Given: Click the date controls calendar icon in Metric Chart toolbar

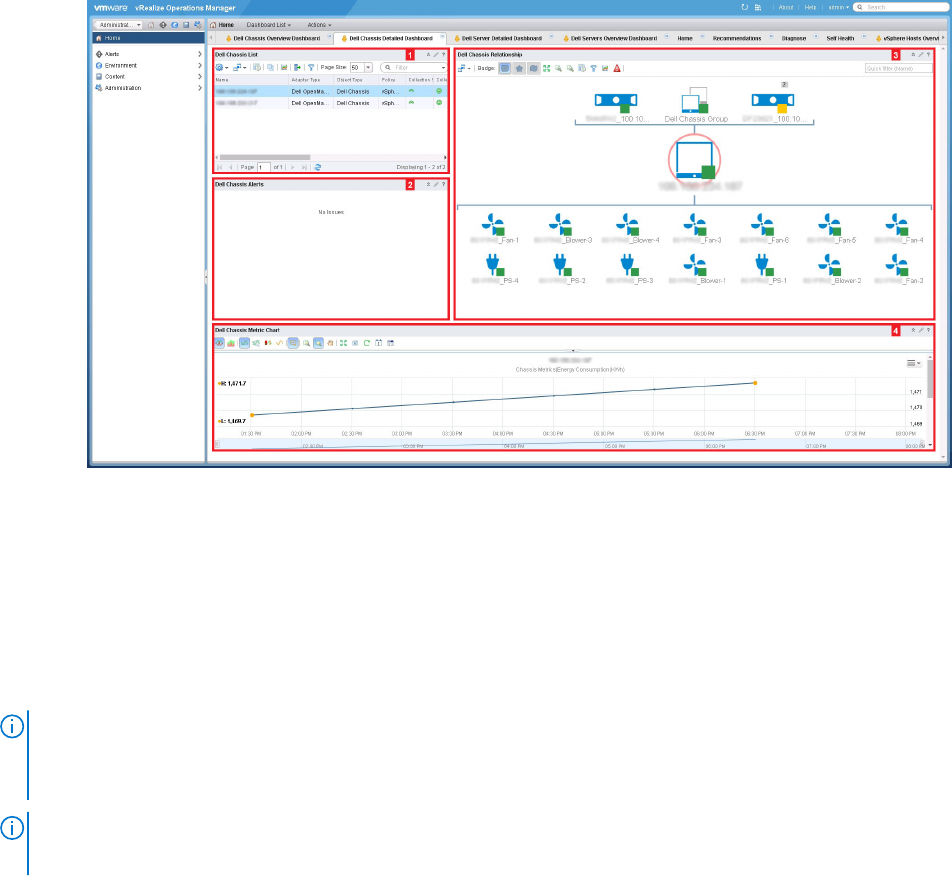Looking at the screenshot, I should click(390, 343).
